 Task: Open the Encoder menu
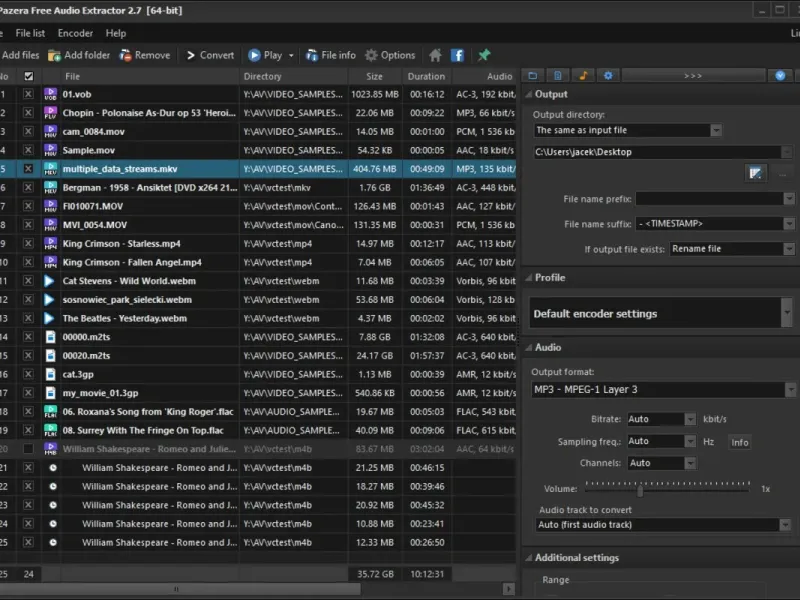pos(75,33)
